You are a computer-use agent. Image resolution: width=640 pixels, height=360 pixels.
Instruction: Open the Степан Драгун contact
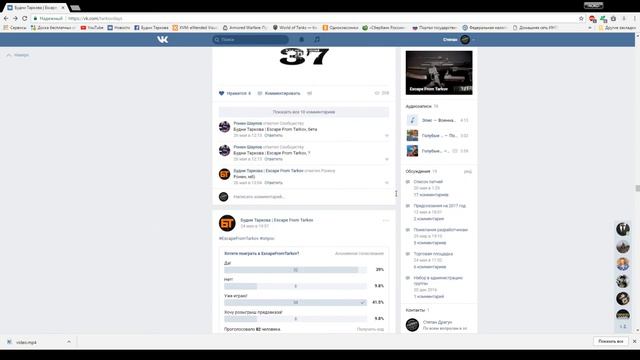(437, 322)
